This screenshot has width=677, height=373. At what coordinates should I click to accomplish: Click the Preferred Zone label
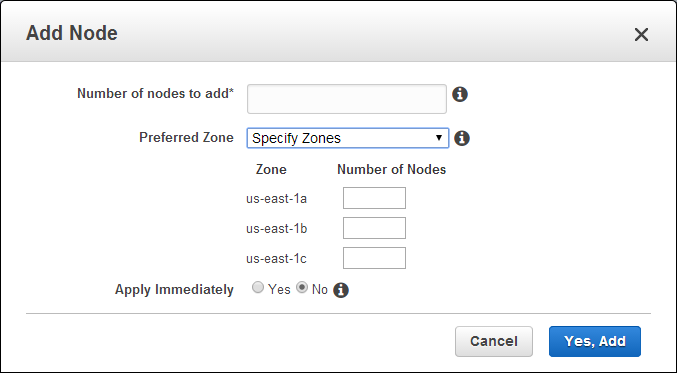[186, 137]
